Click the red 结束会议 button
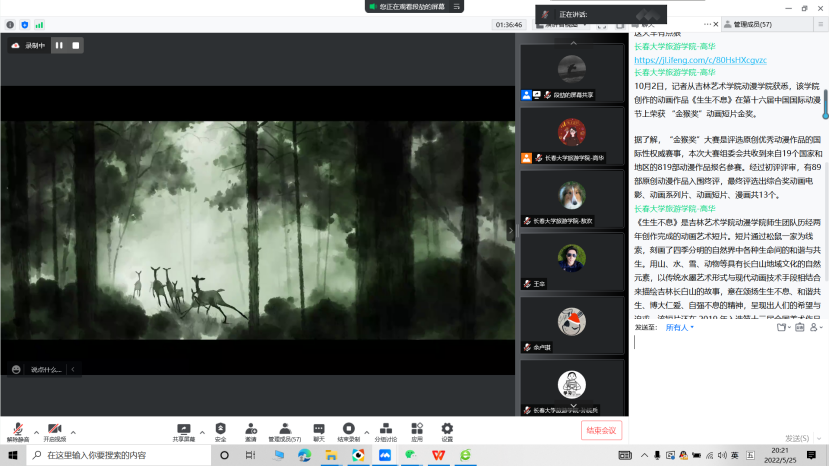Screen dimensions: 829x466 tap(601, 431)
